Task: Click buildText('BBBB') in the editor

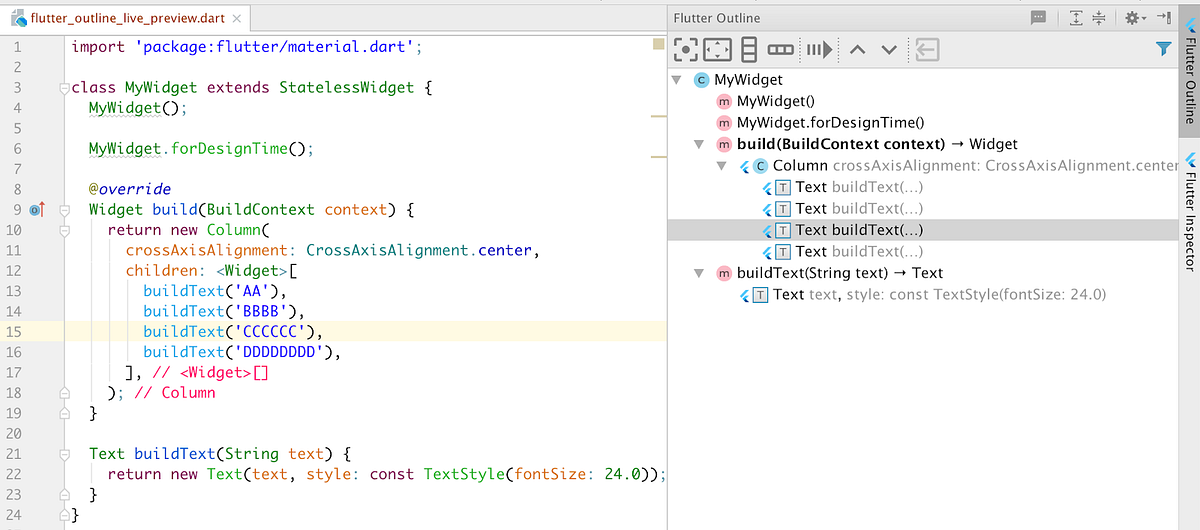Action: [220, 311]
